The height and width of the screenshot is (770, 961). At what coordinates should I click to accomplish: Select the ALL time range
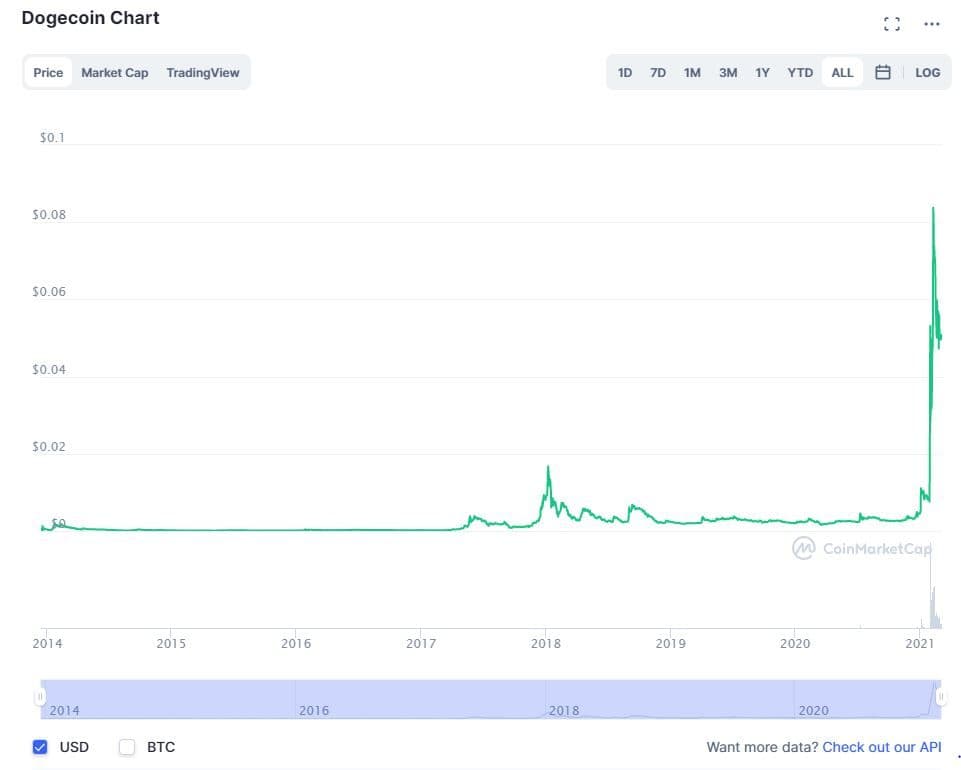point(842,73)
